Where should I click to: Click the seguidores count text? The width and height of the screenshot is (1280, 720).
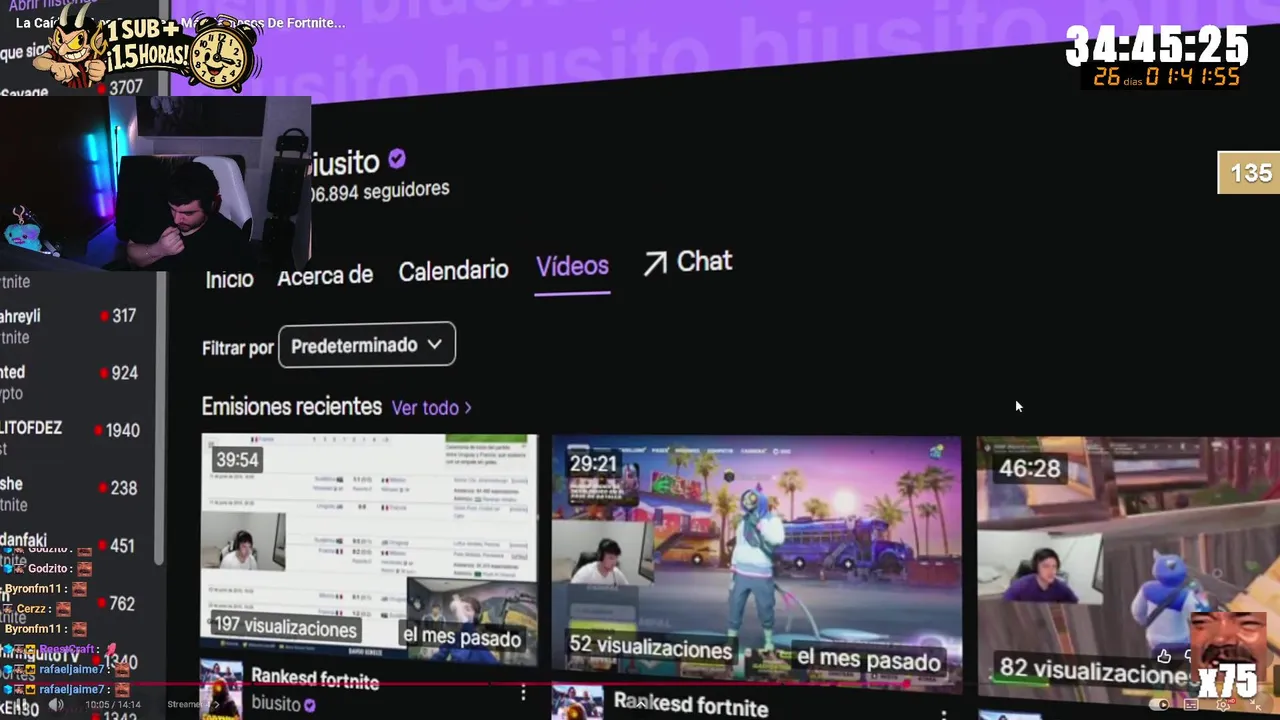click(380, 191)
